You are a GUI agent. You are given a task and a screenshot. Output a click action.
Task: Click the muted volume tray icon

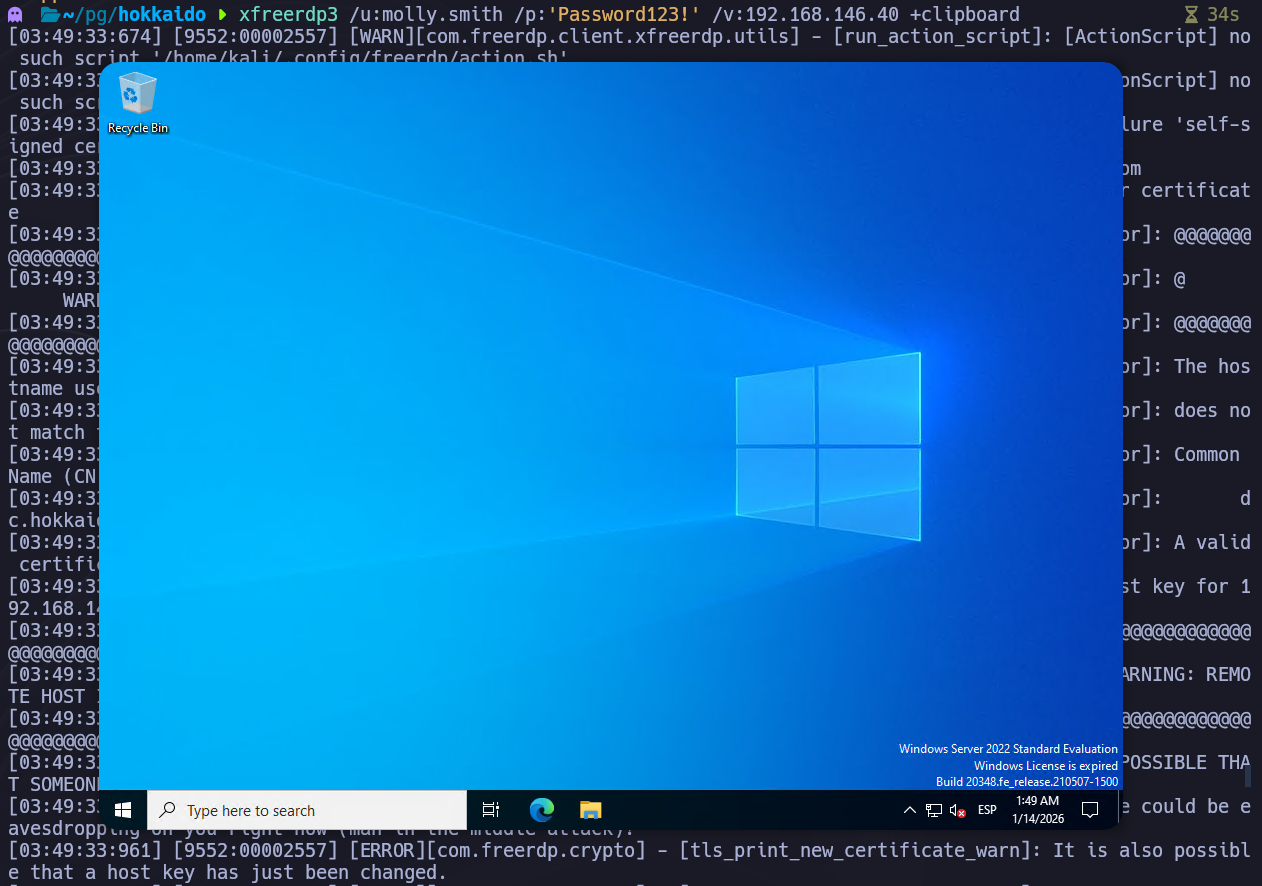(x=957, y=810)
